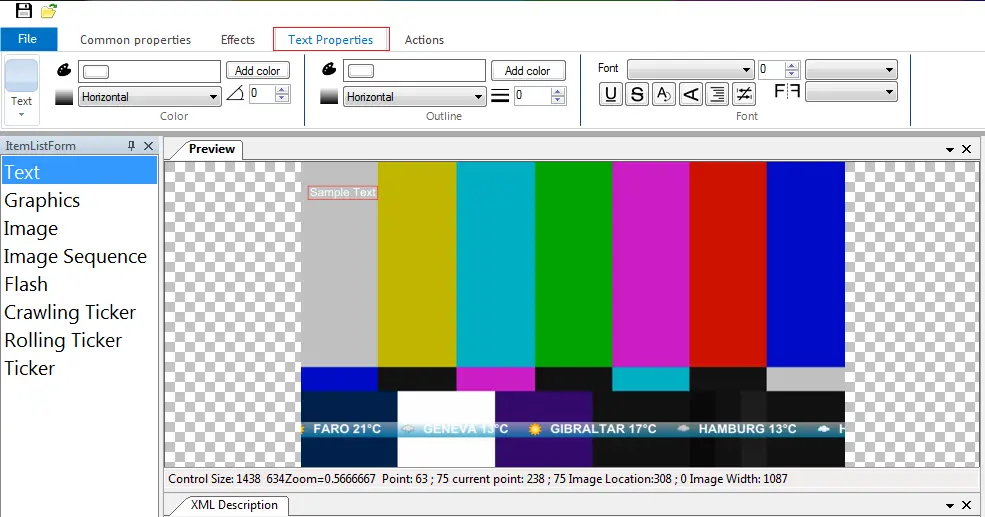Switch to the Effects tab
The image size is (985, 517).
pos(238,40)
